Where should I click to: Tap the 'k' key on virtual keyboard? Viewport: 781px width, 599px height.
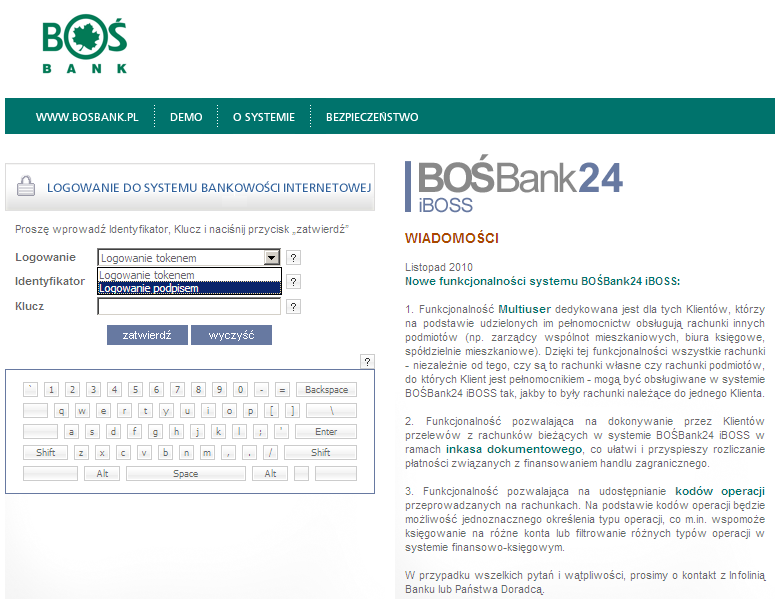click(218, 431)
